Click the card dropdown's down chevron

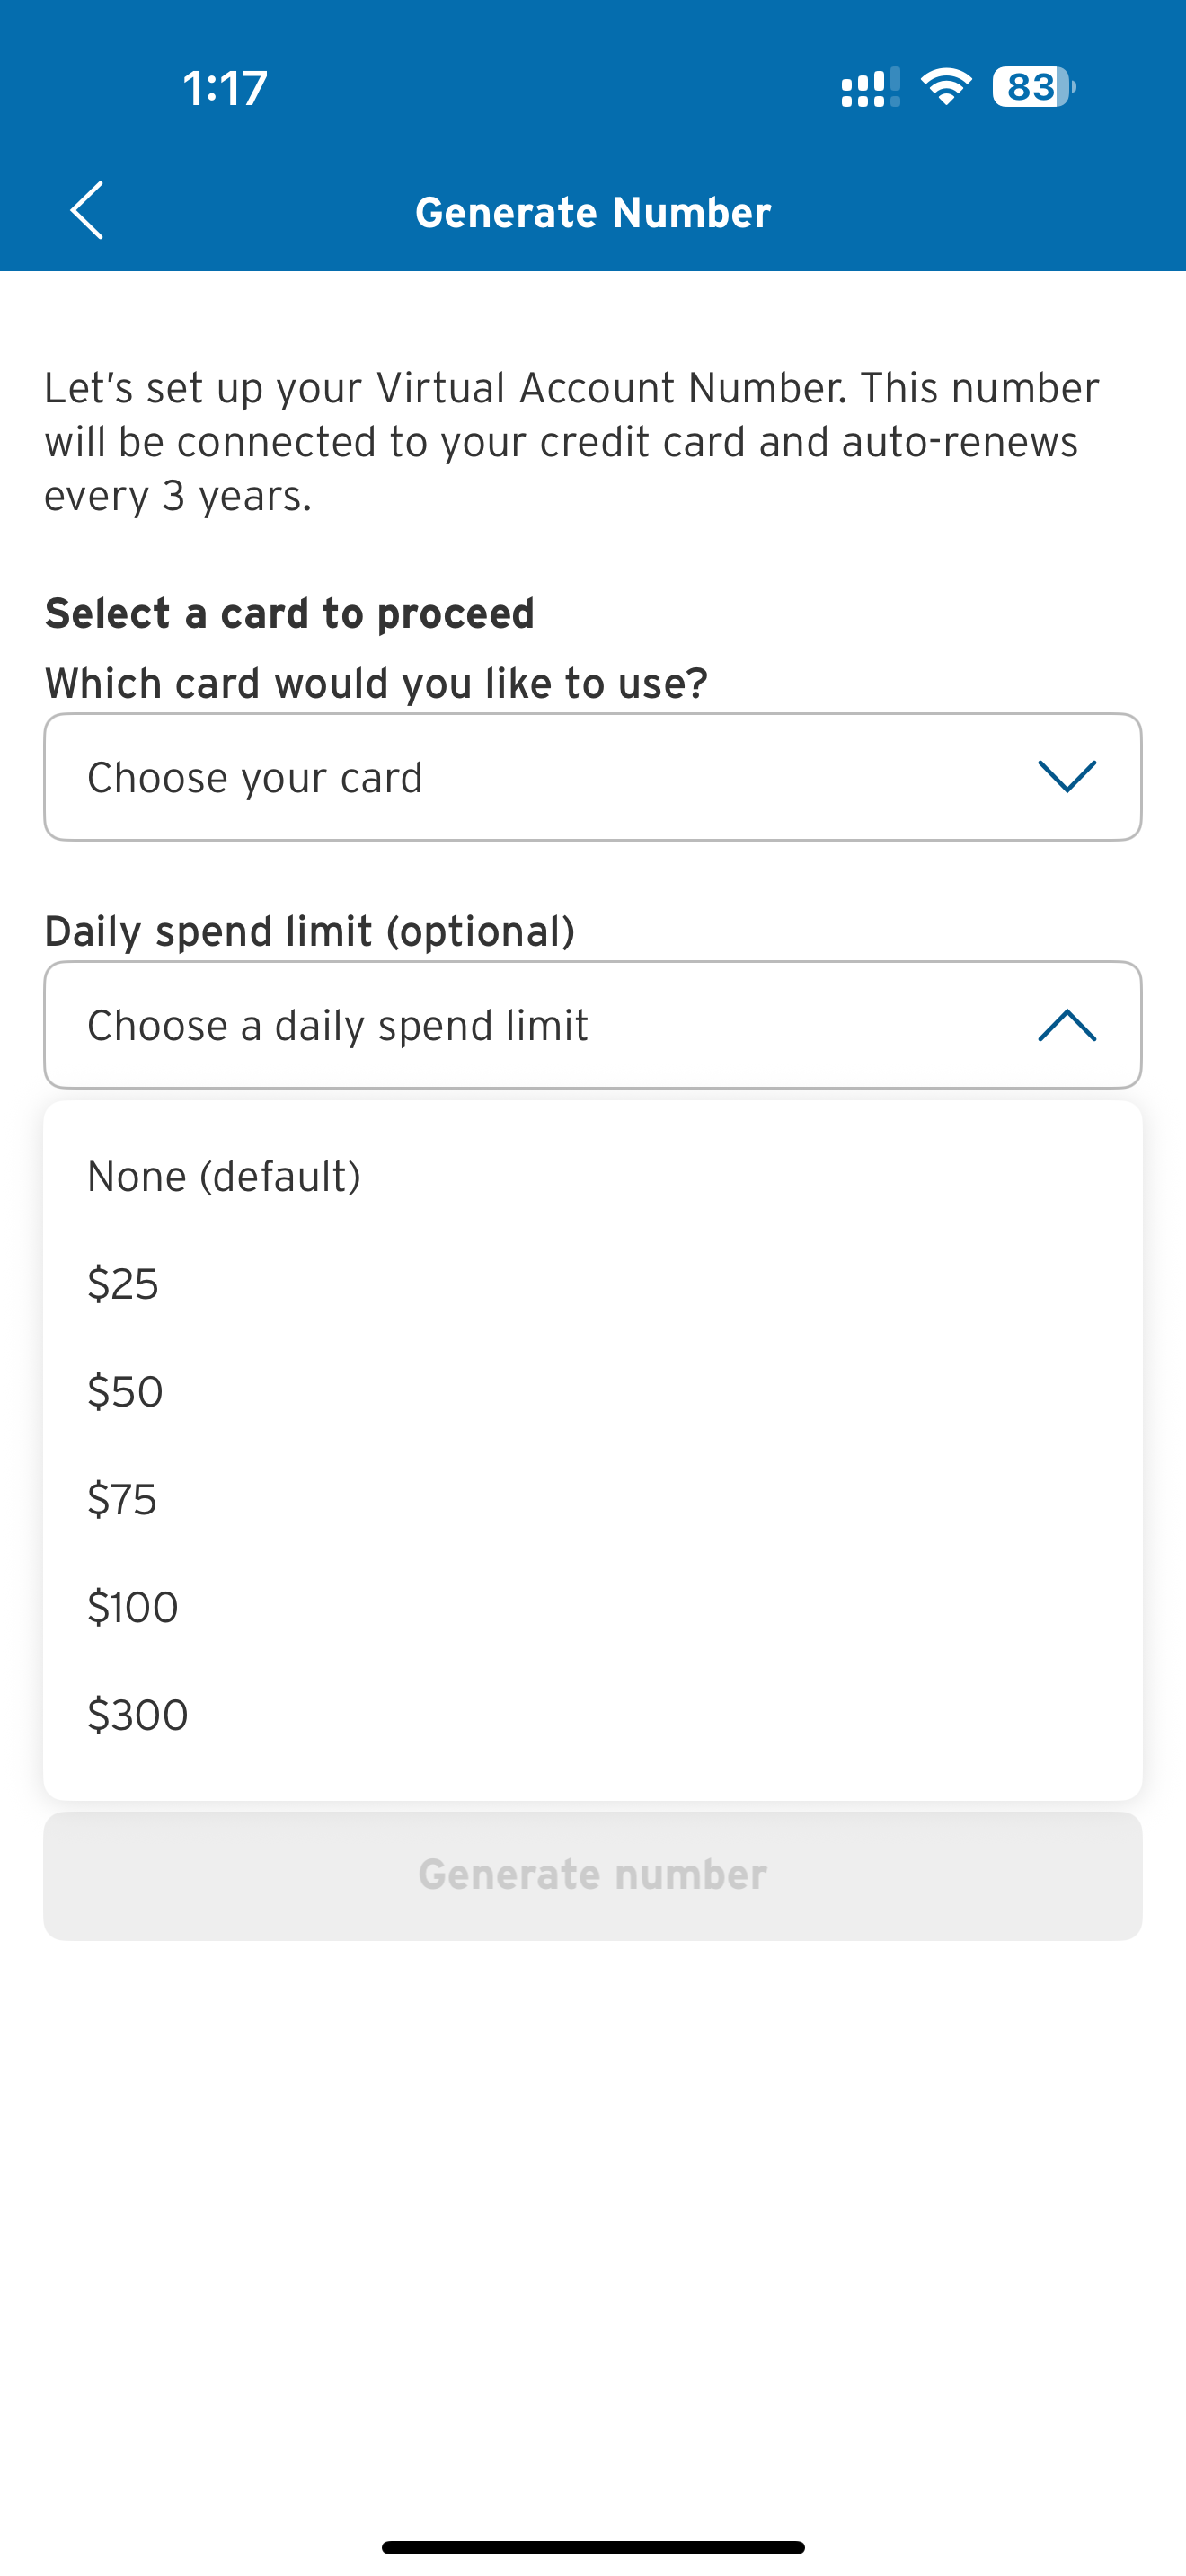coord(1067,776)
